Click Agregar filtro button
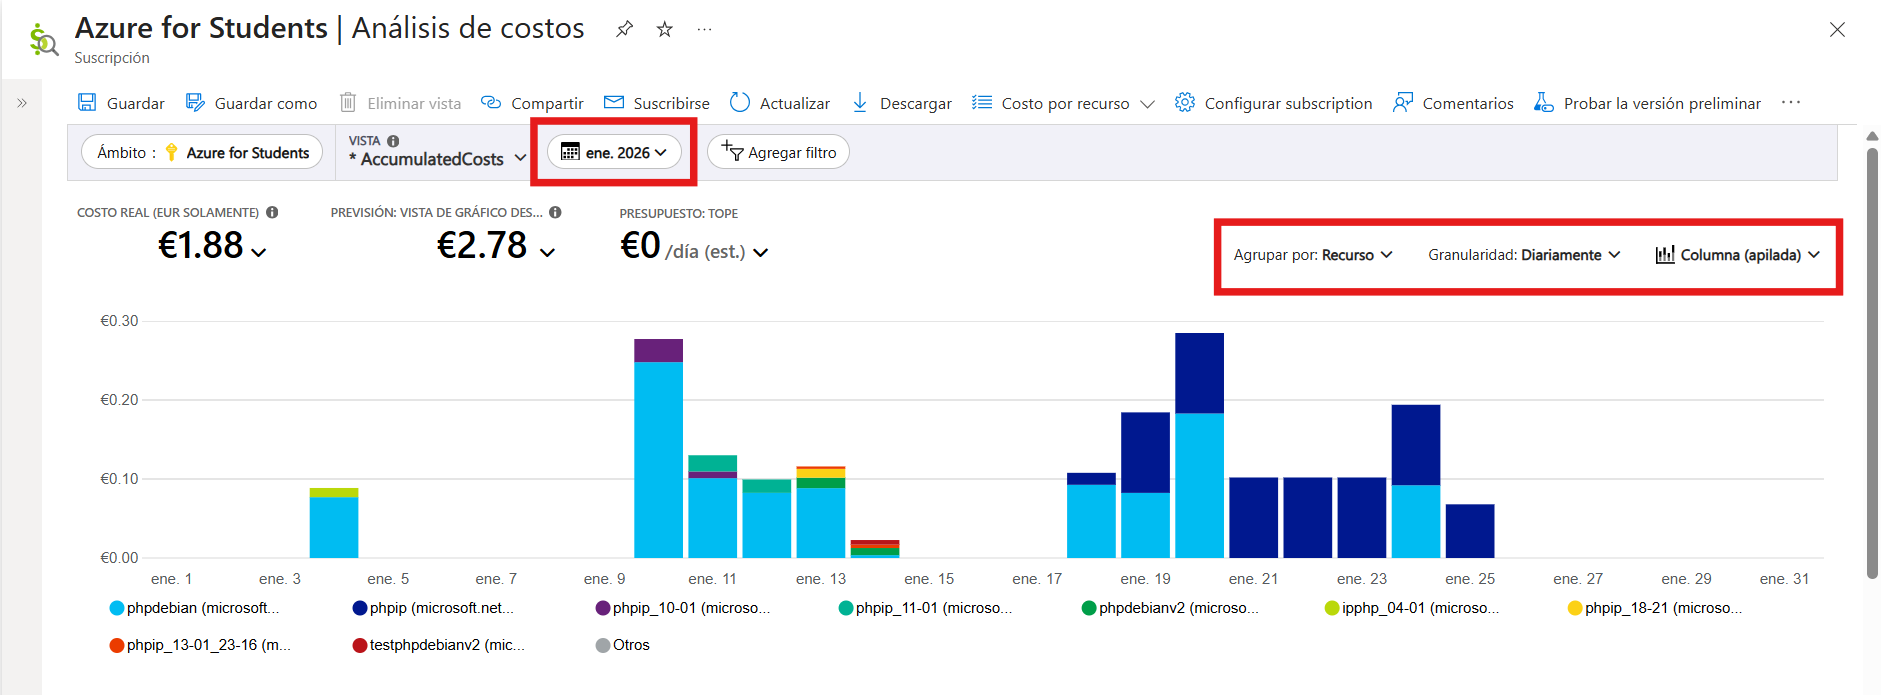The image size is (1881, 695). (x=778, y=152)
